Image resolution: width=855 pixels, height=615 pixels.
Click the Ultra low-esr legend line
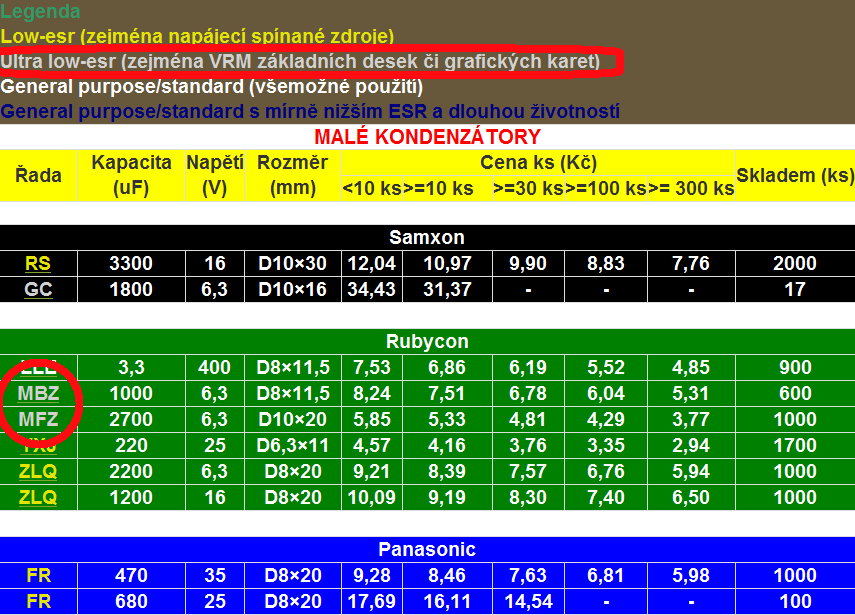[x=300, y=62]
